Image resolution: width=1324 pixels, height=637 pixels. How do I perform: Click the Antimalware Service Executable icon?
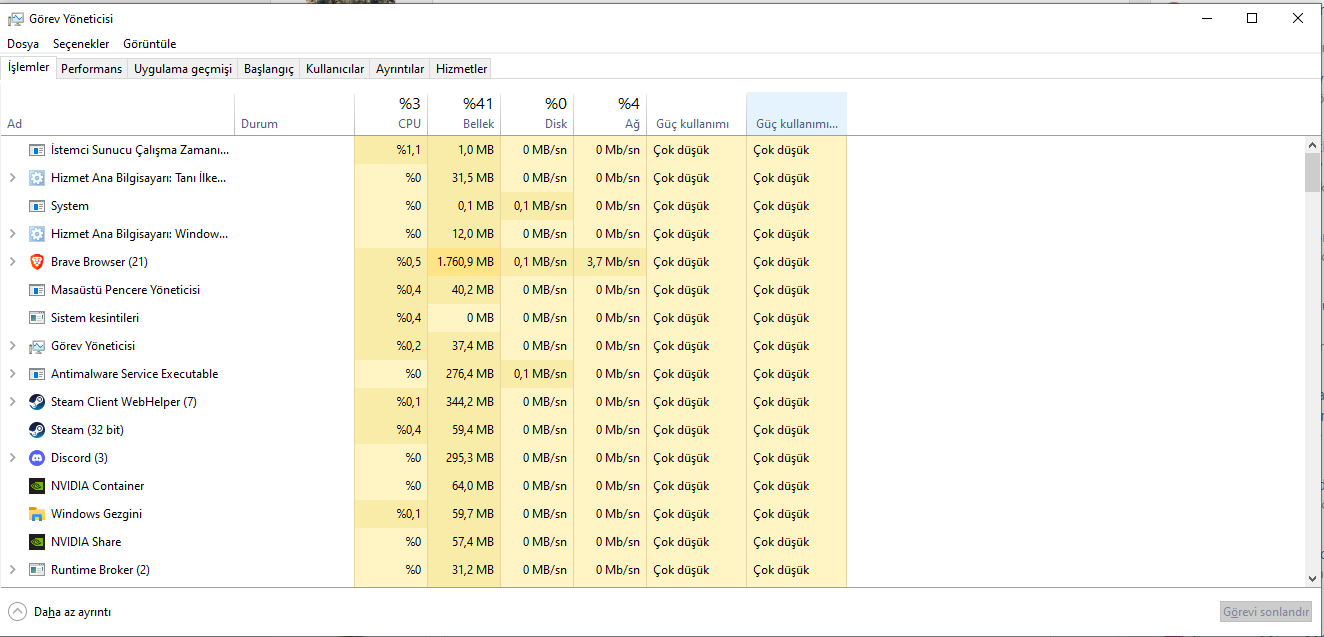click(x=37, y=374)
